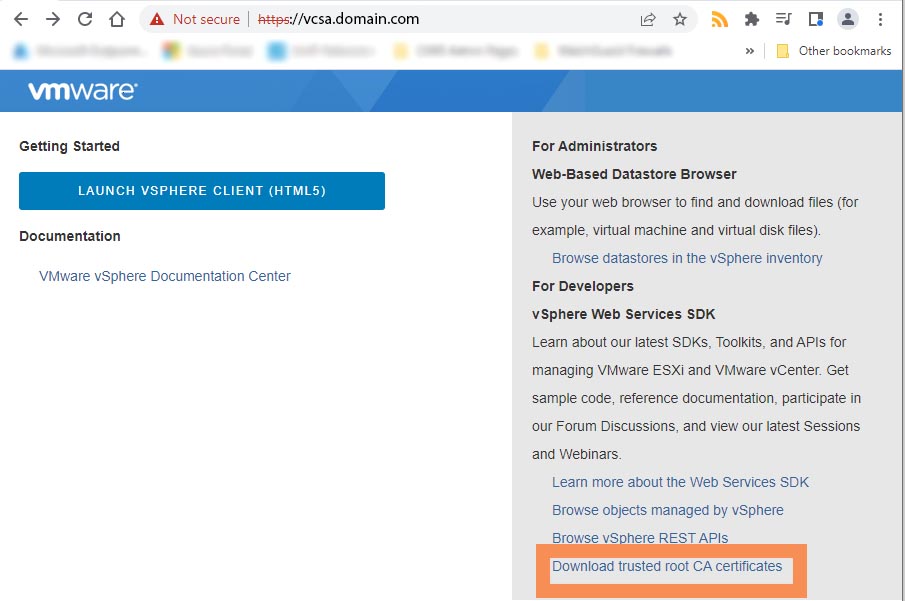Open the RSS feed extension icon
The width and height of the screenshot is (905, 601).
point(719,19)
